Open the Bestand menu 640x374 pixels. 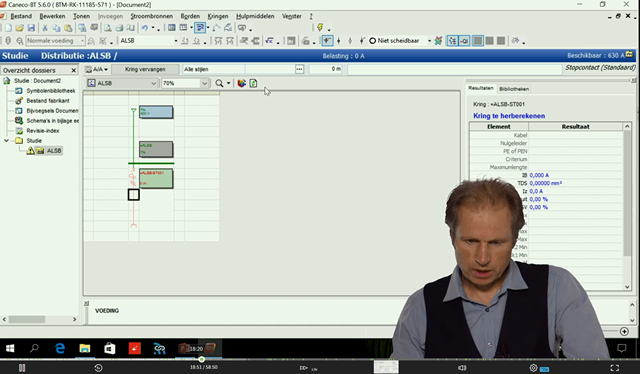(x=21, y=16)
